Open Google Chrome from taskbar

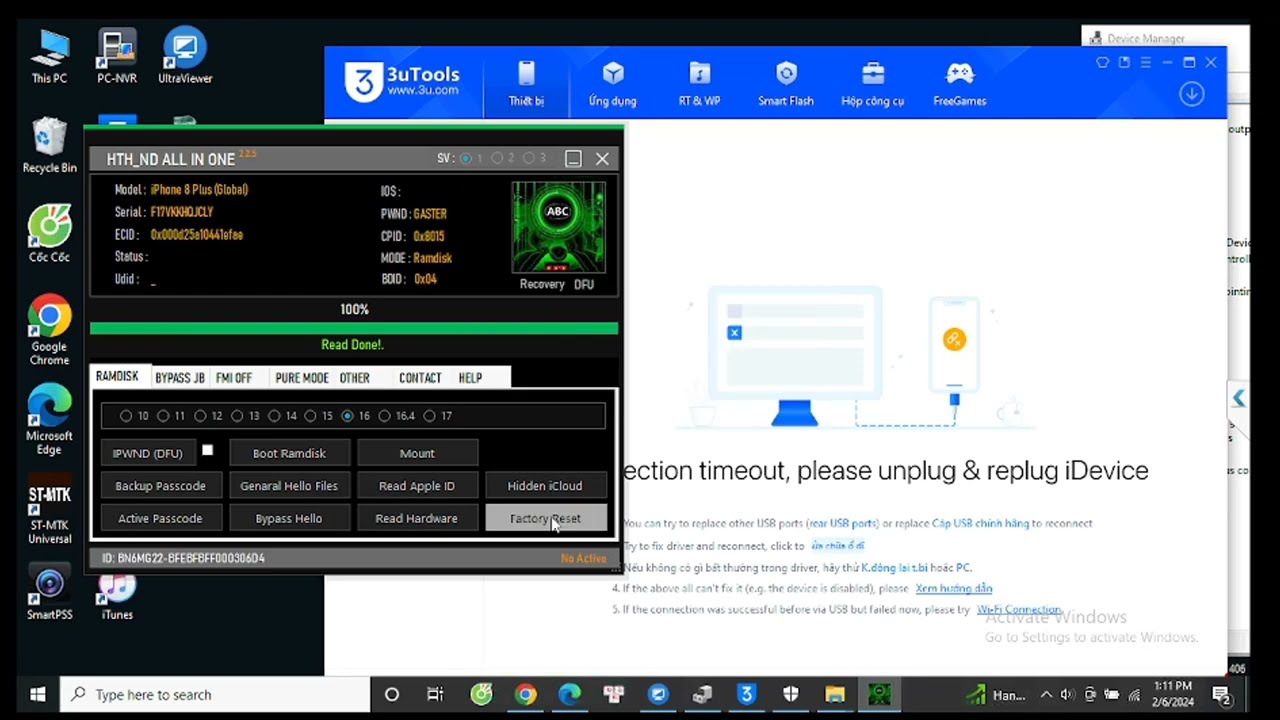(x=525, y=694)
